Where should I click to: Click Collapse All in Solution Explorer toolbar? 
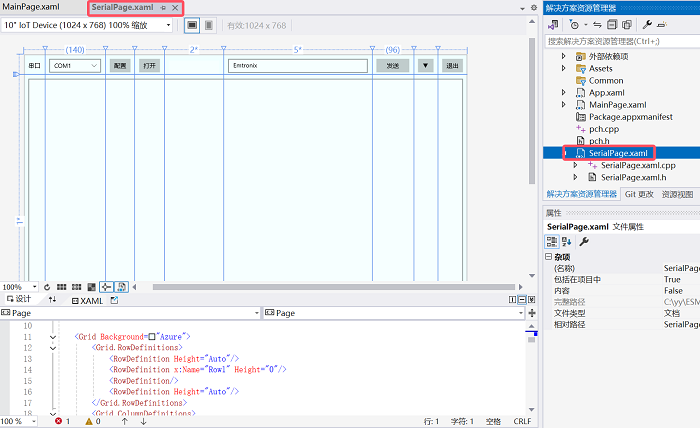click(x=612, y=25)
